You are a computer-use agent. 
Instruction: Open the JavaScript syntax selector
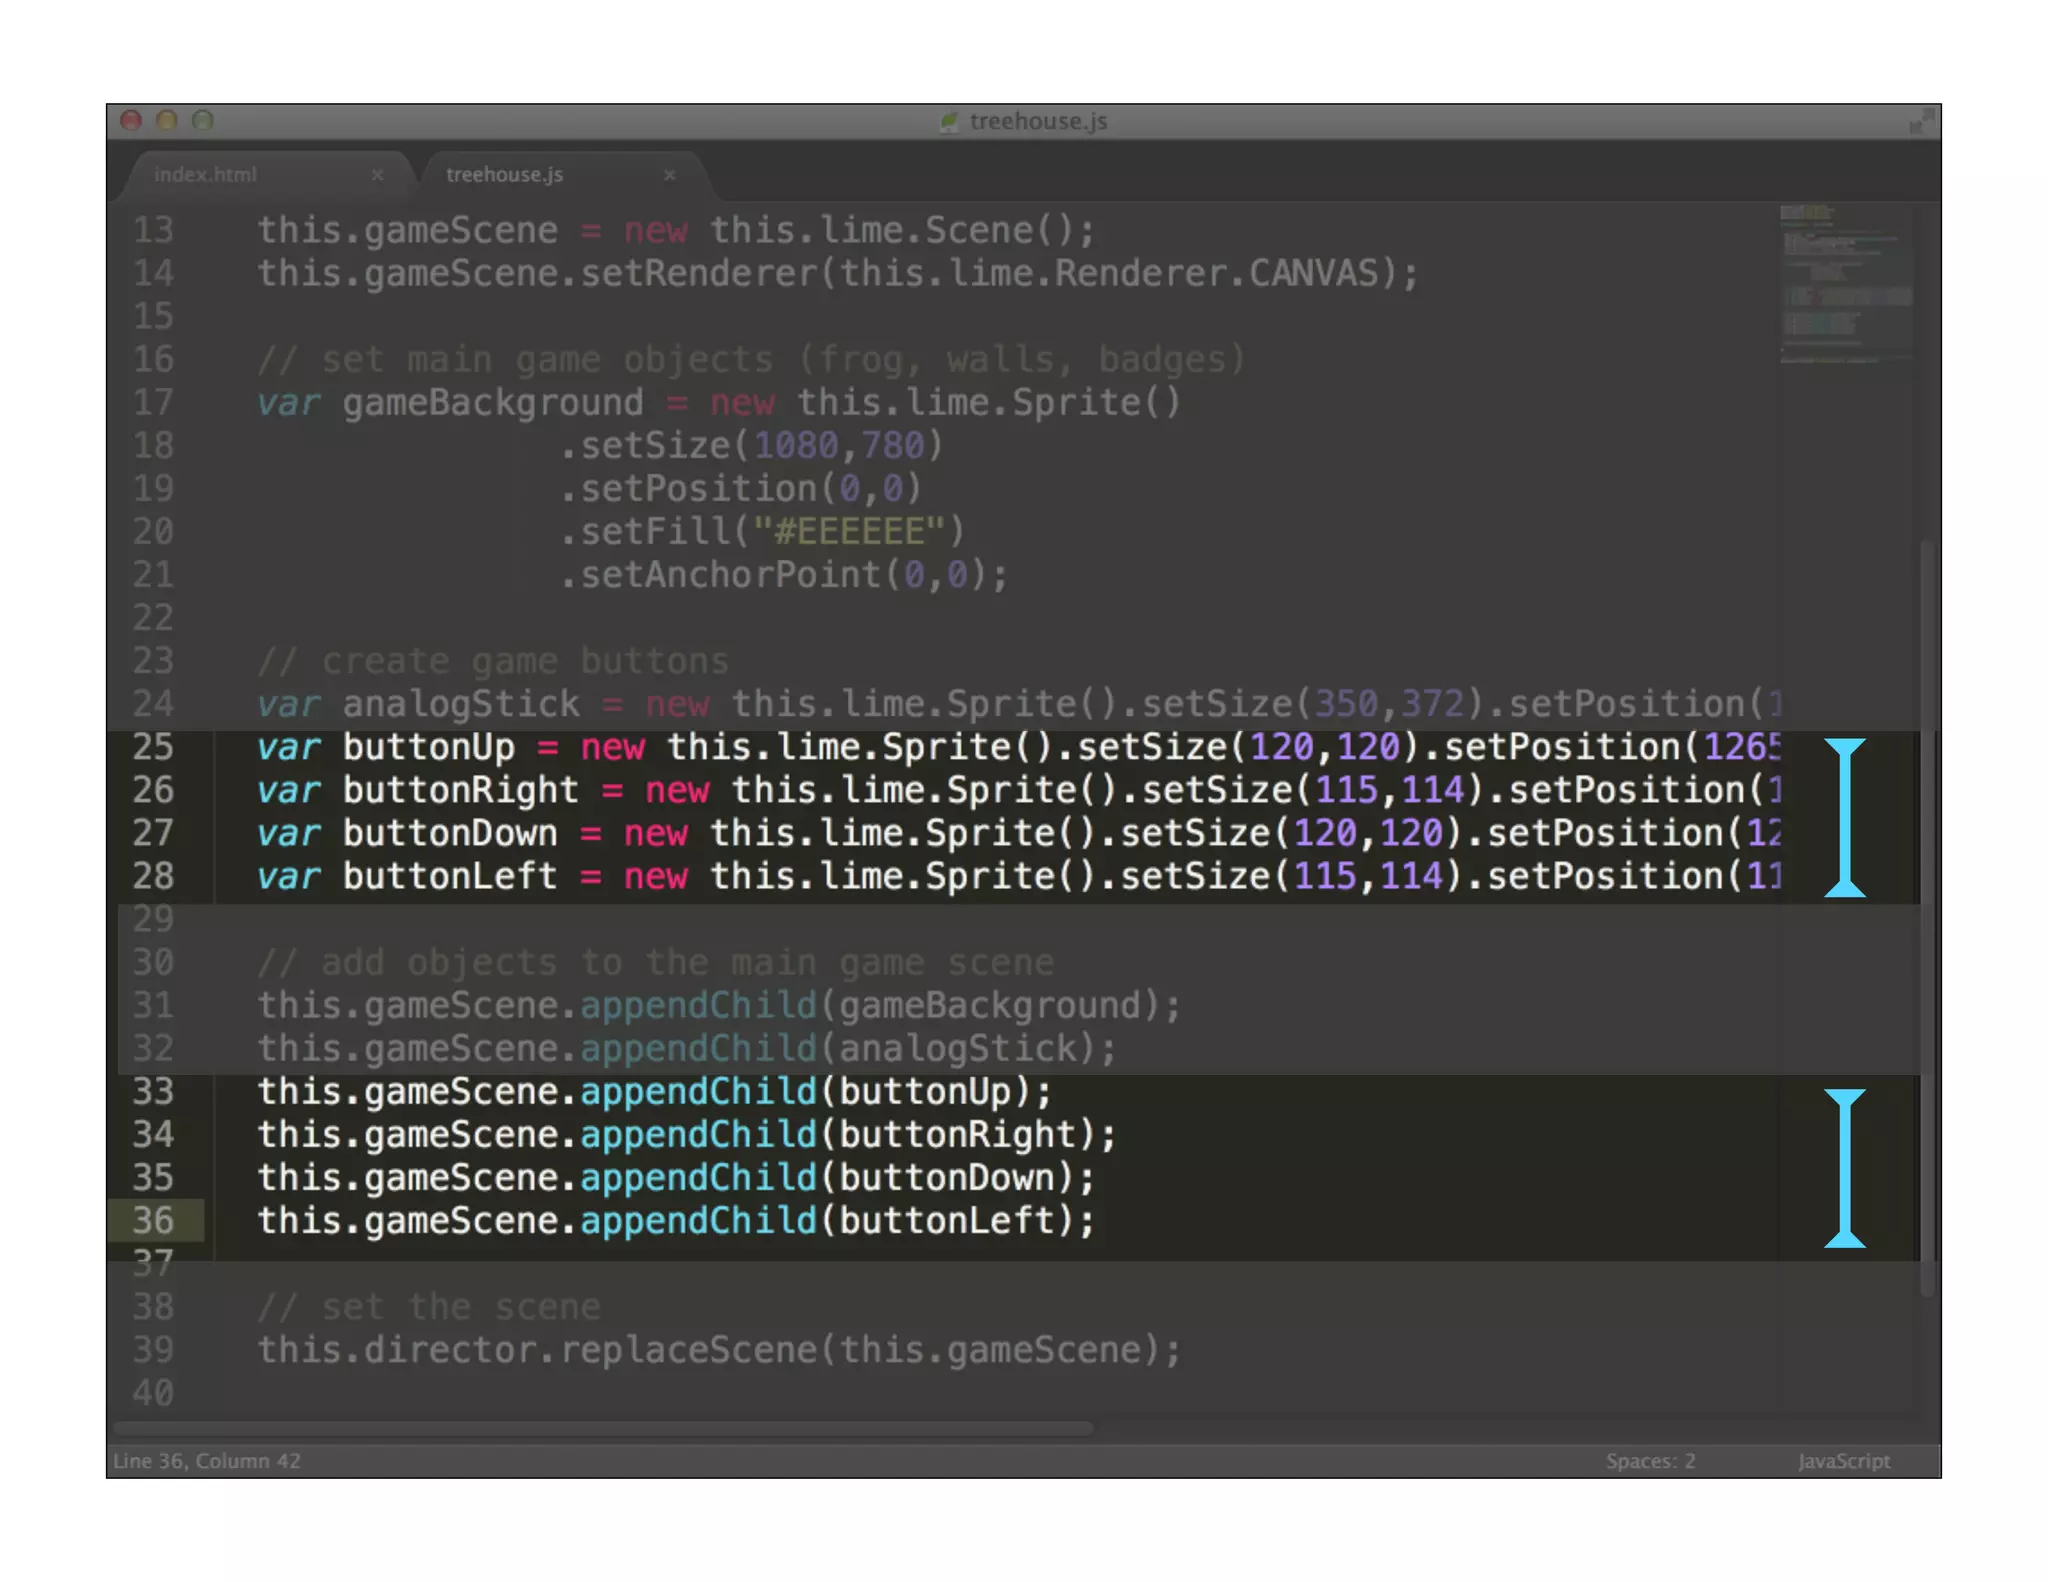coord(1843,1461)
